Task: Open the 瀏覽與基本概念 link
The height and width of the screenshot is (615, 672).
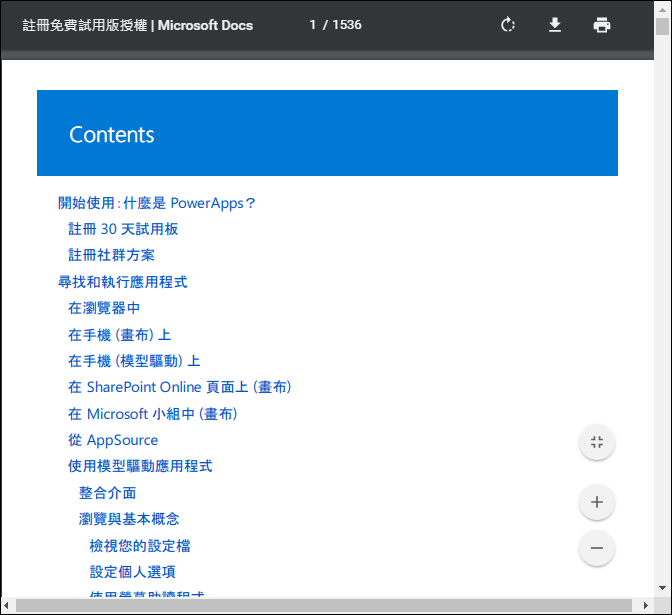Action: point(129,519)
